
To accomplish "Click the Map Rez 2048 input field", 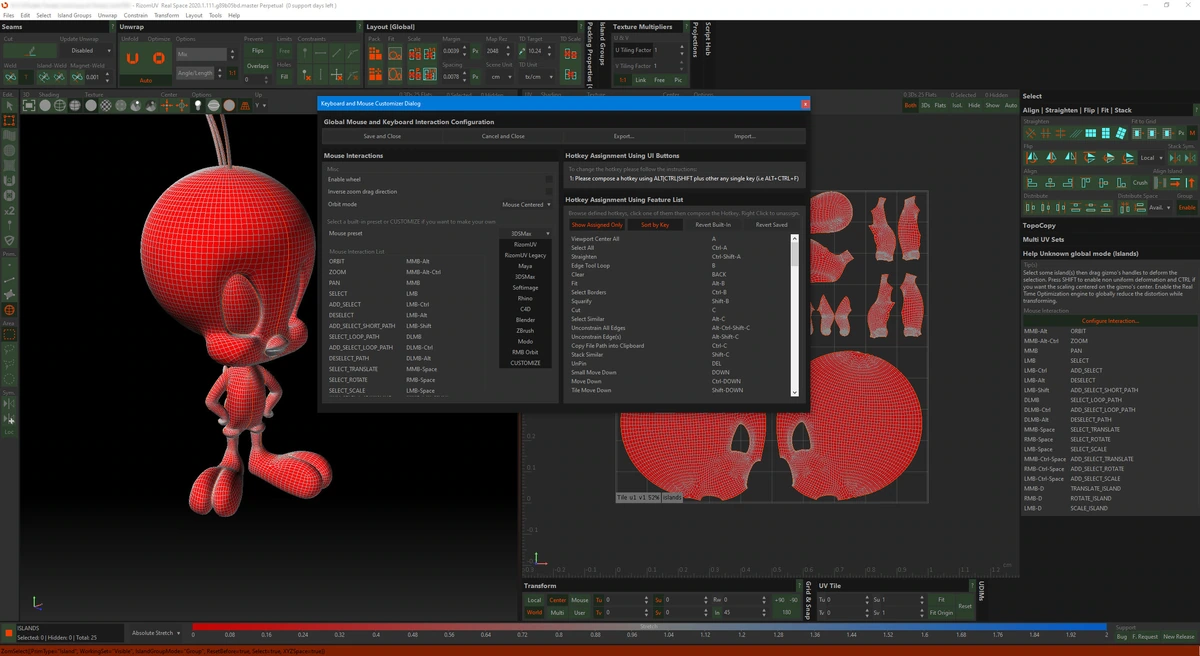I will 494,50.
